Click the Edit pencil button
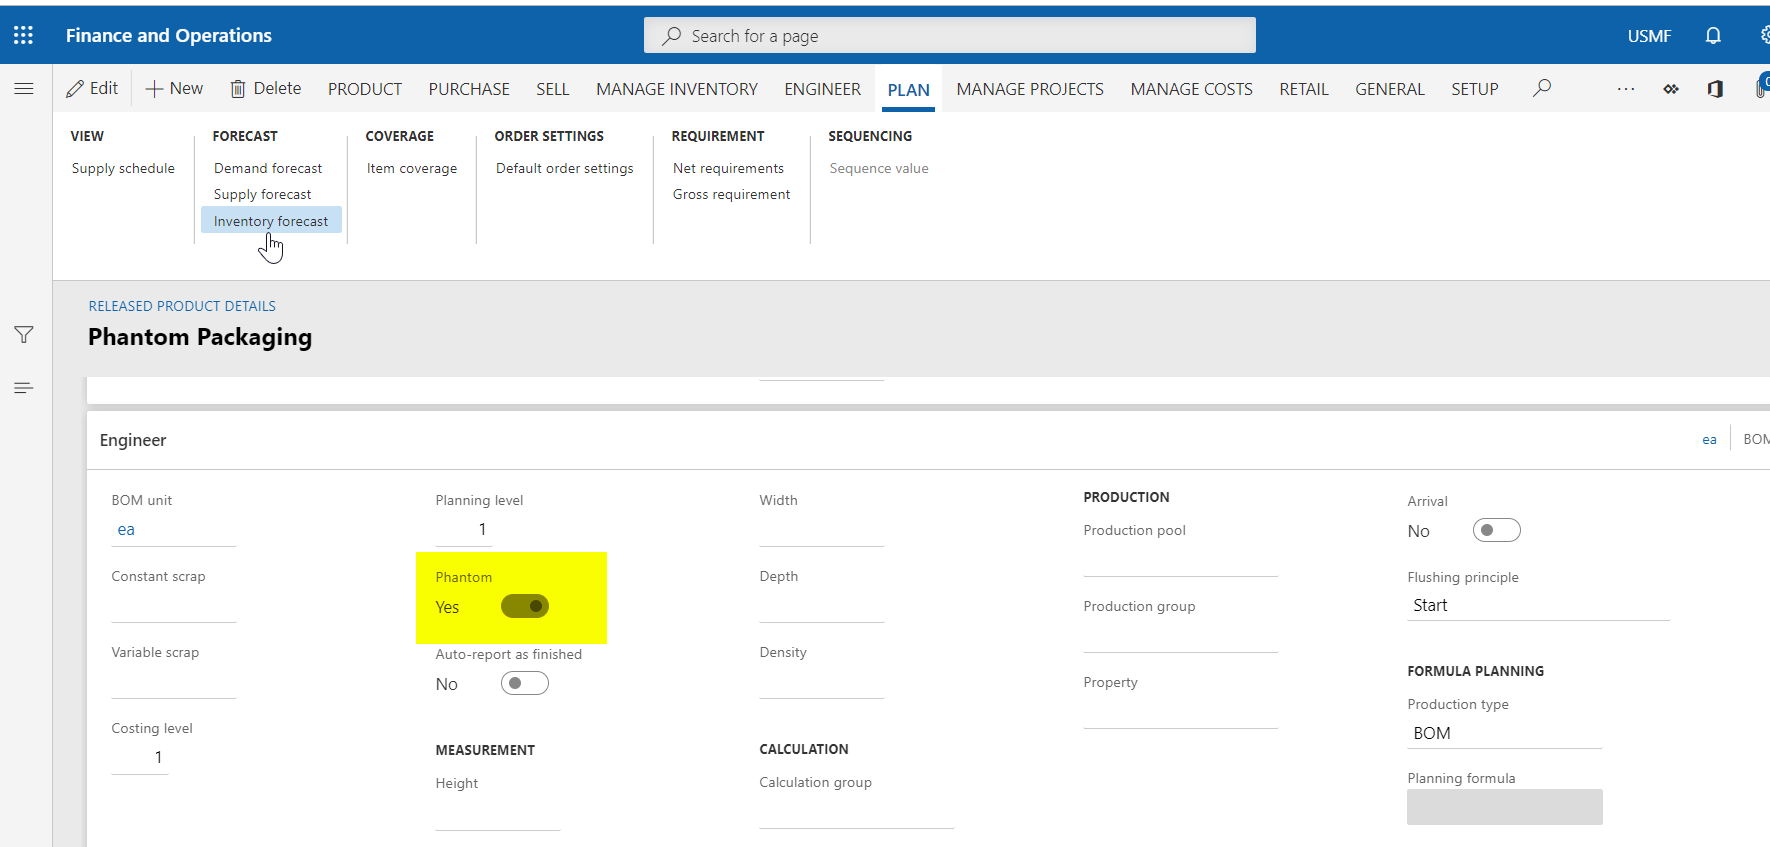This screenshot has height=847, width=1770. click(x=92, y=88)
